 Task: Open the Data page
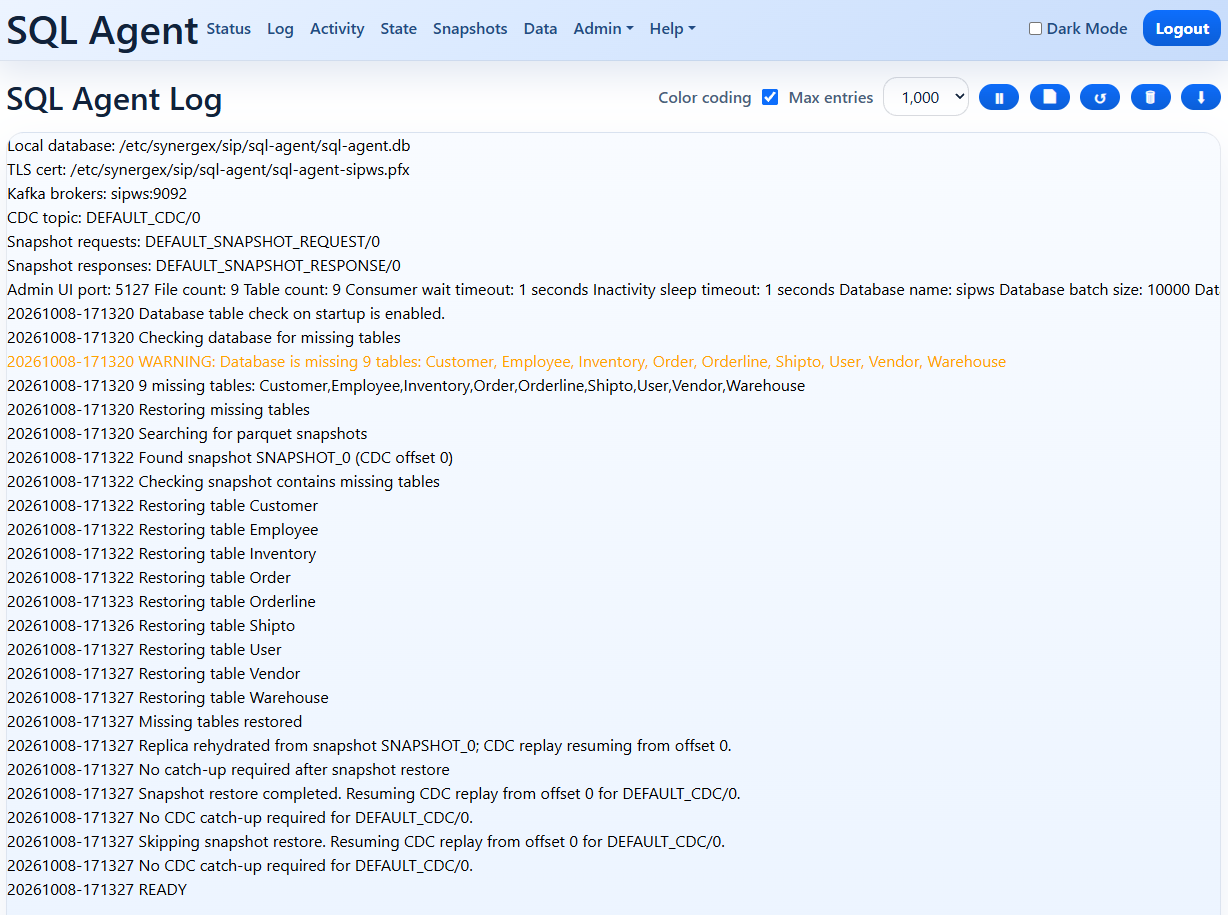540,29
